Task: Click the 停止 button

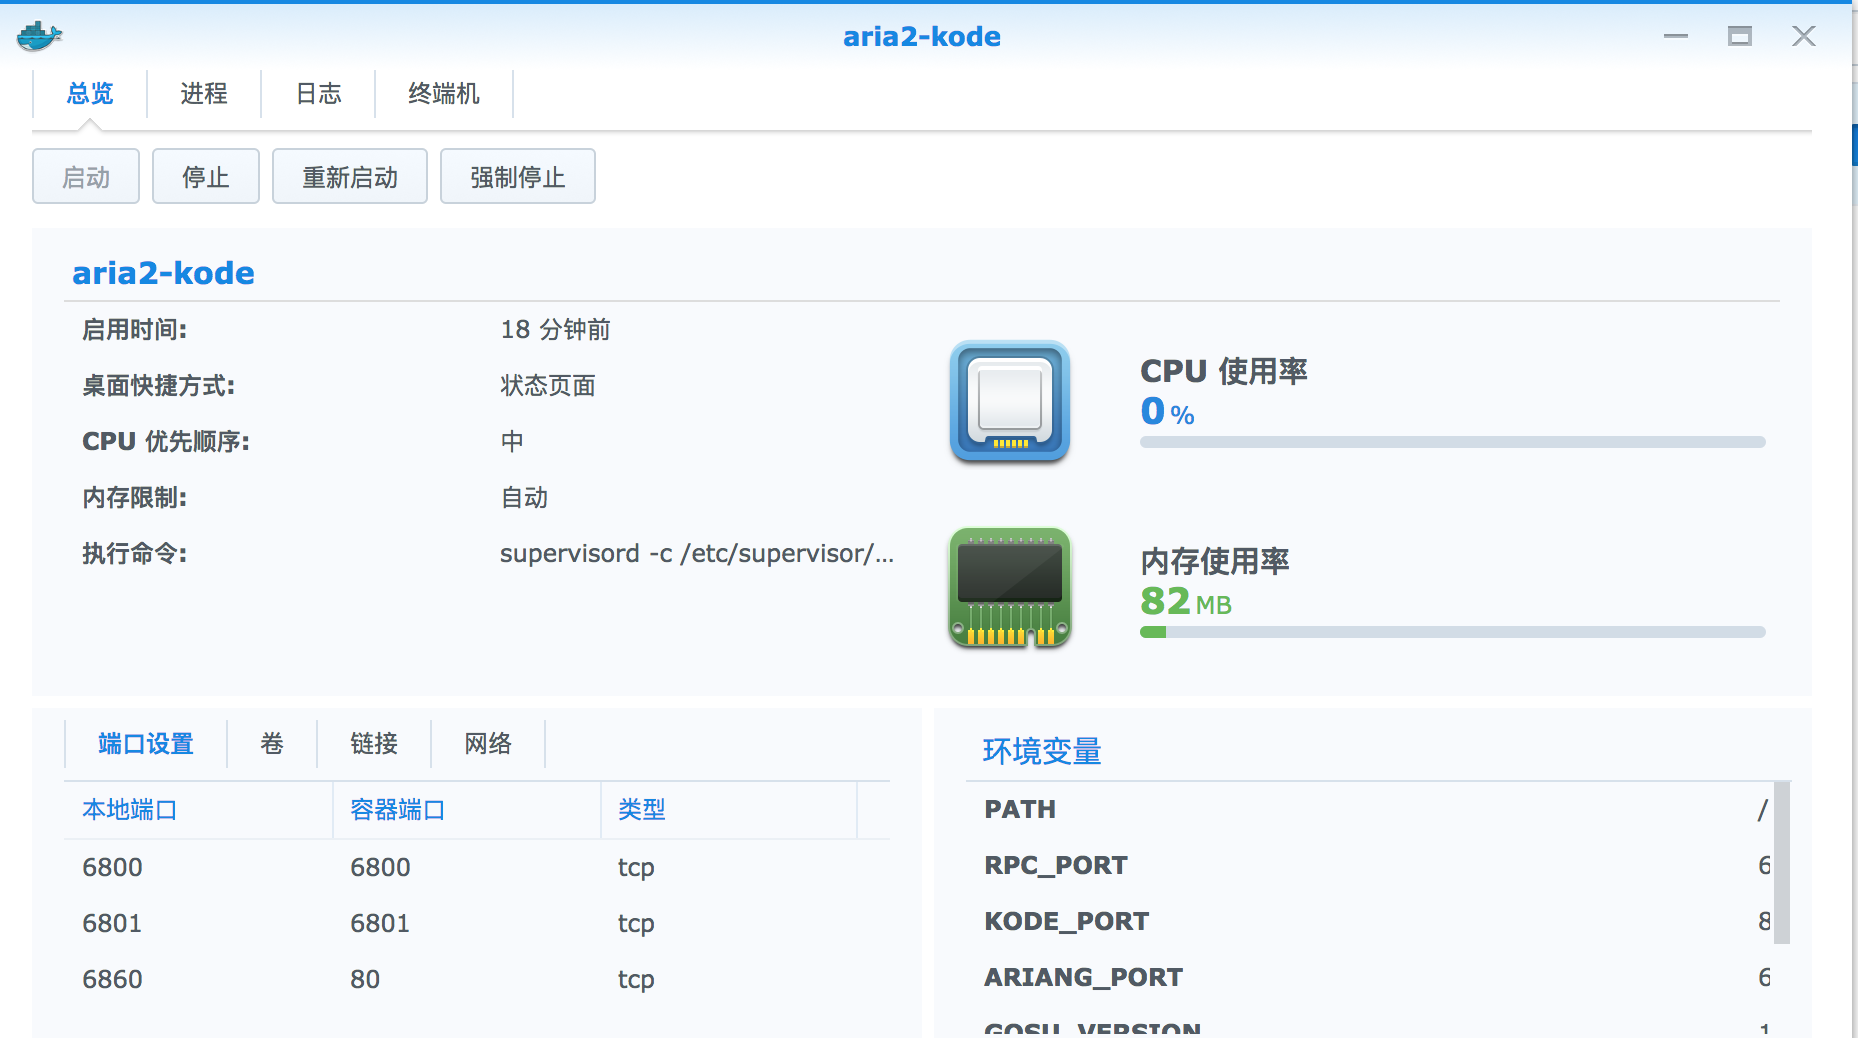Action: click(x=206, y=177)
